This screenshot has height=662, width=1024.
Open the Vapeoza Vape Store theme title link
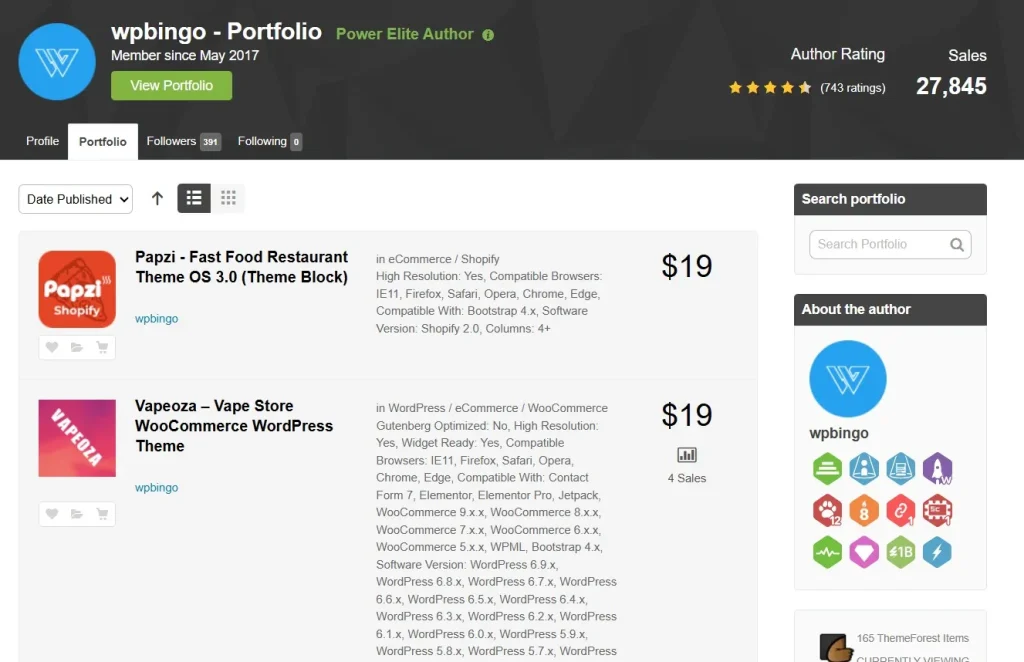(234, 425)
